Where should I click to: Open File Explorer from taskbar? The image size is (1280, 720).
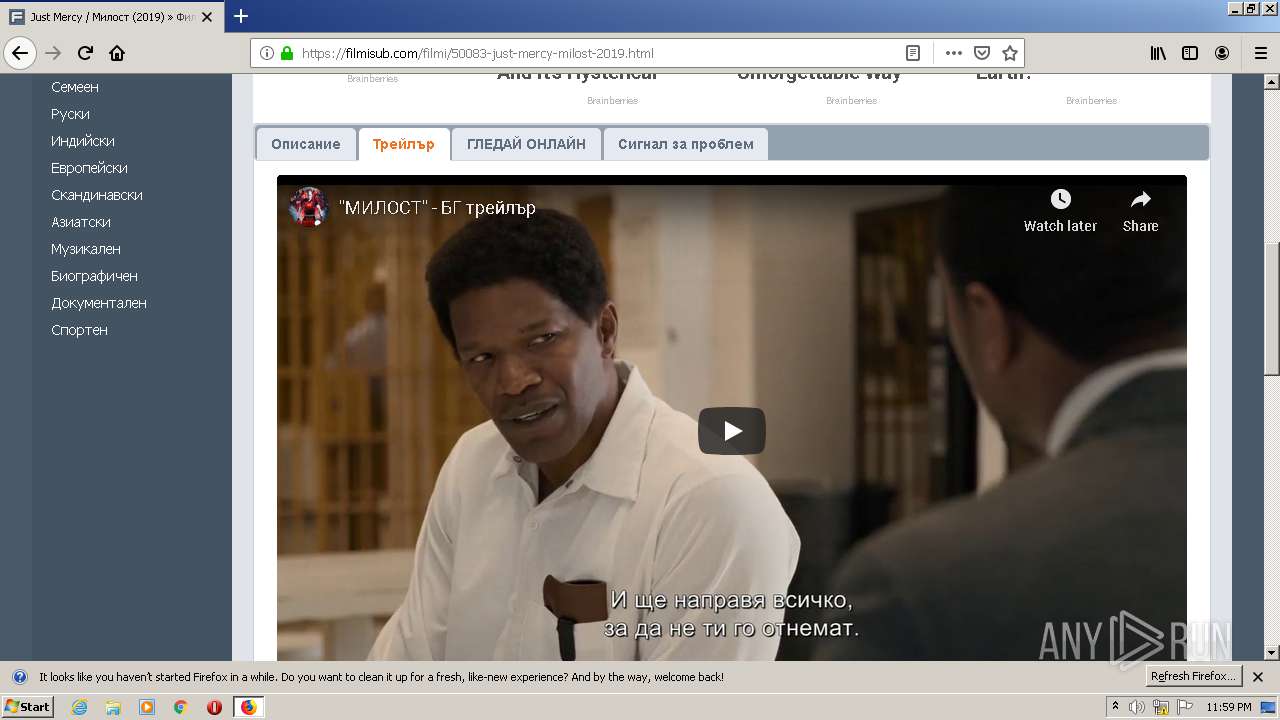[x=113, y=707]
